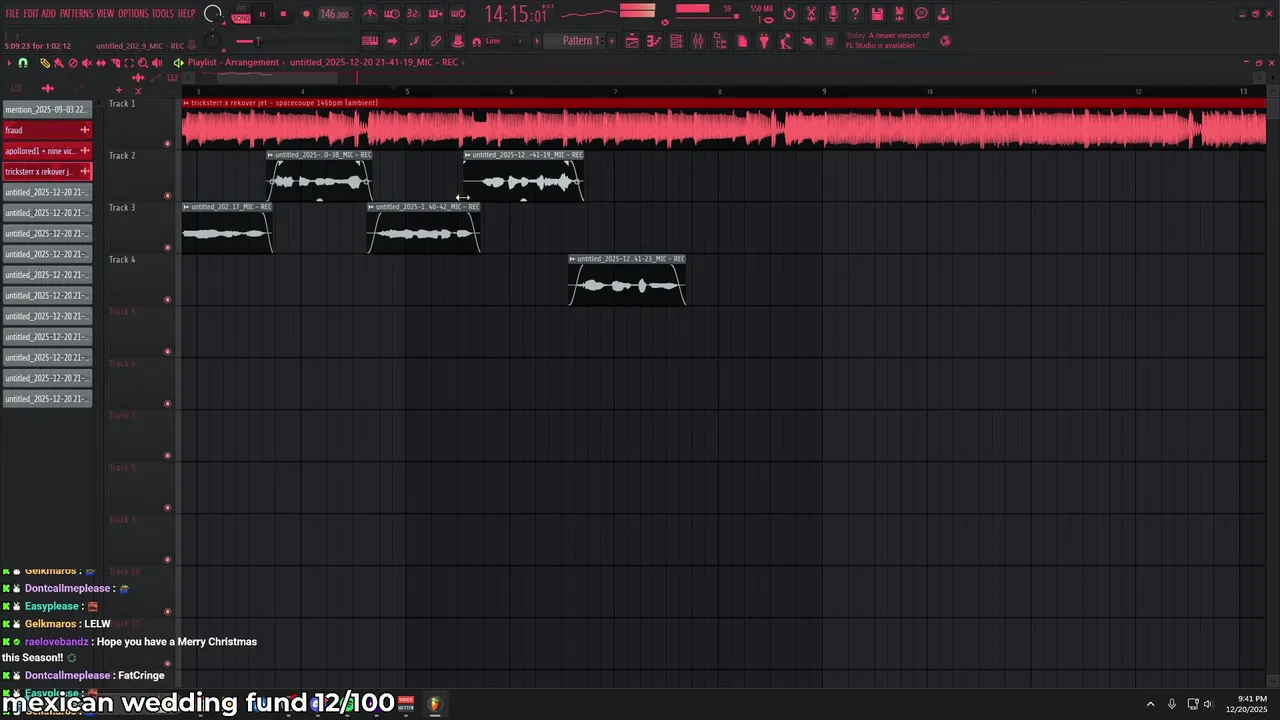Open the Line snap dropdown
The width and height of the screenshot is (1280, 720).
[504, 41]
